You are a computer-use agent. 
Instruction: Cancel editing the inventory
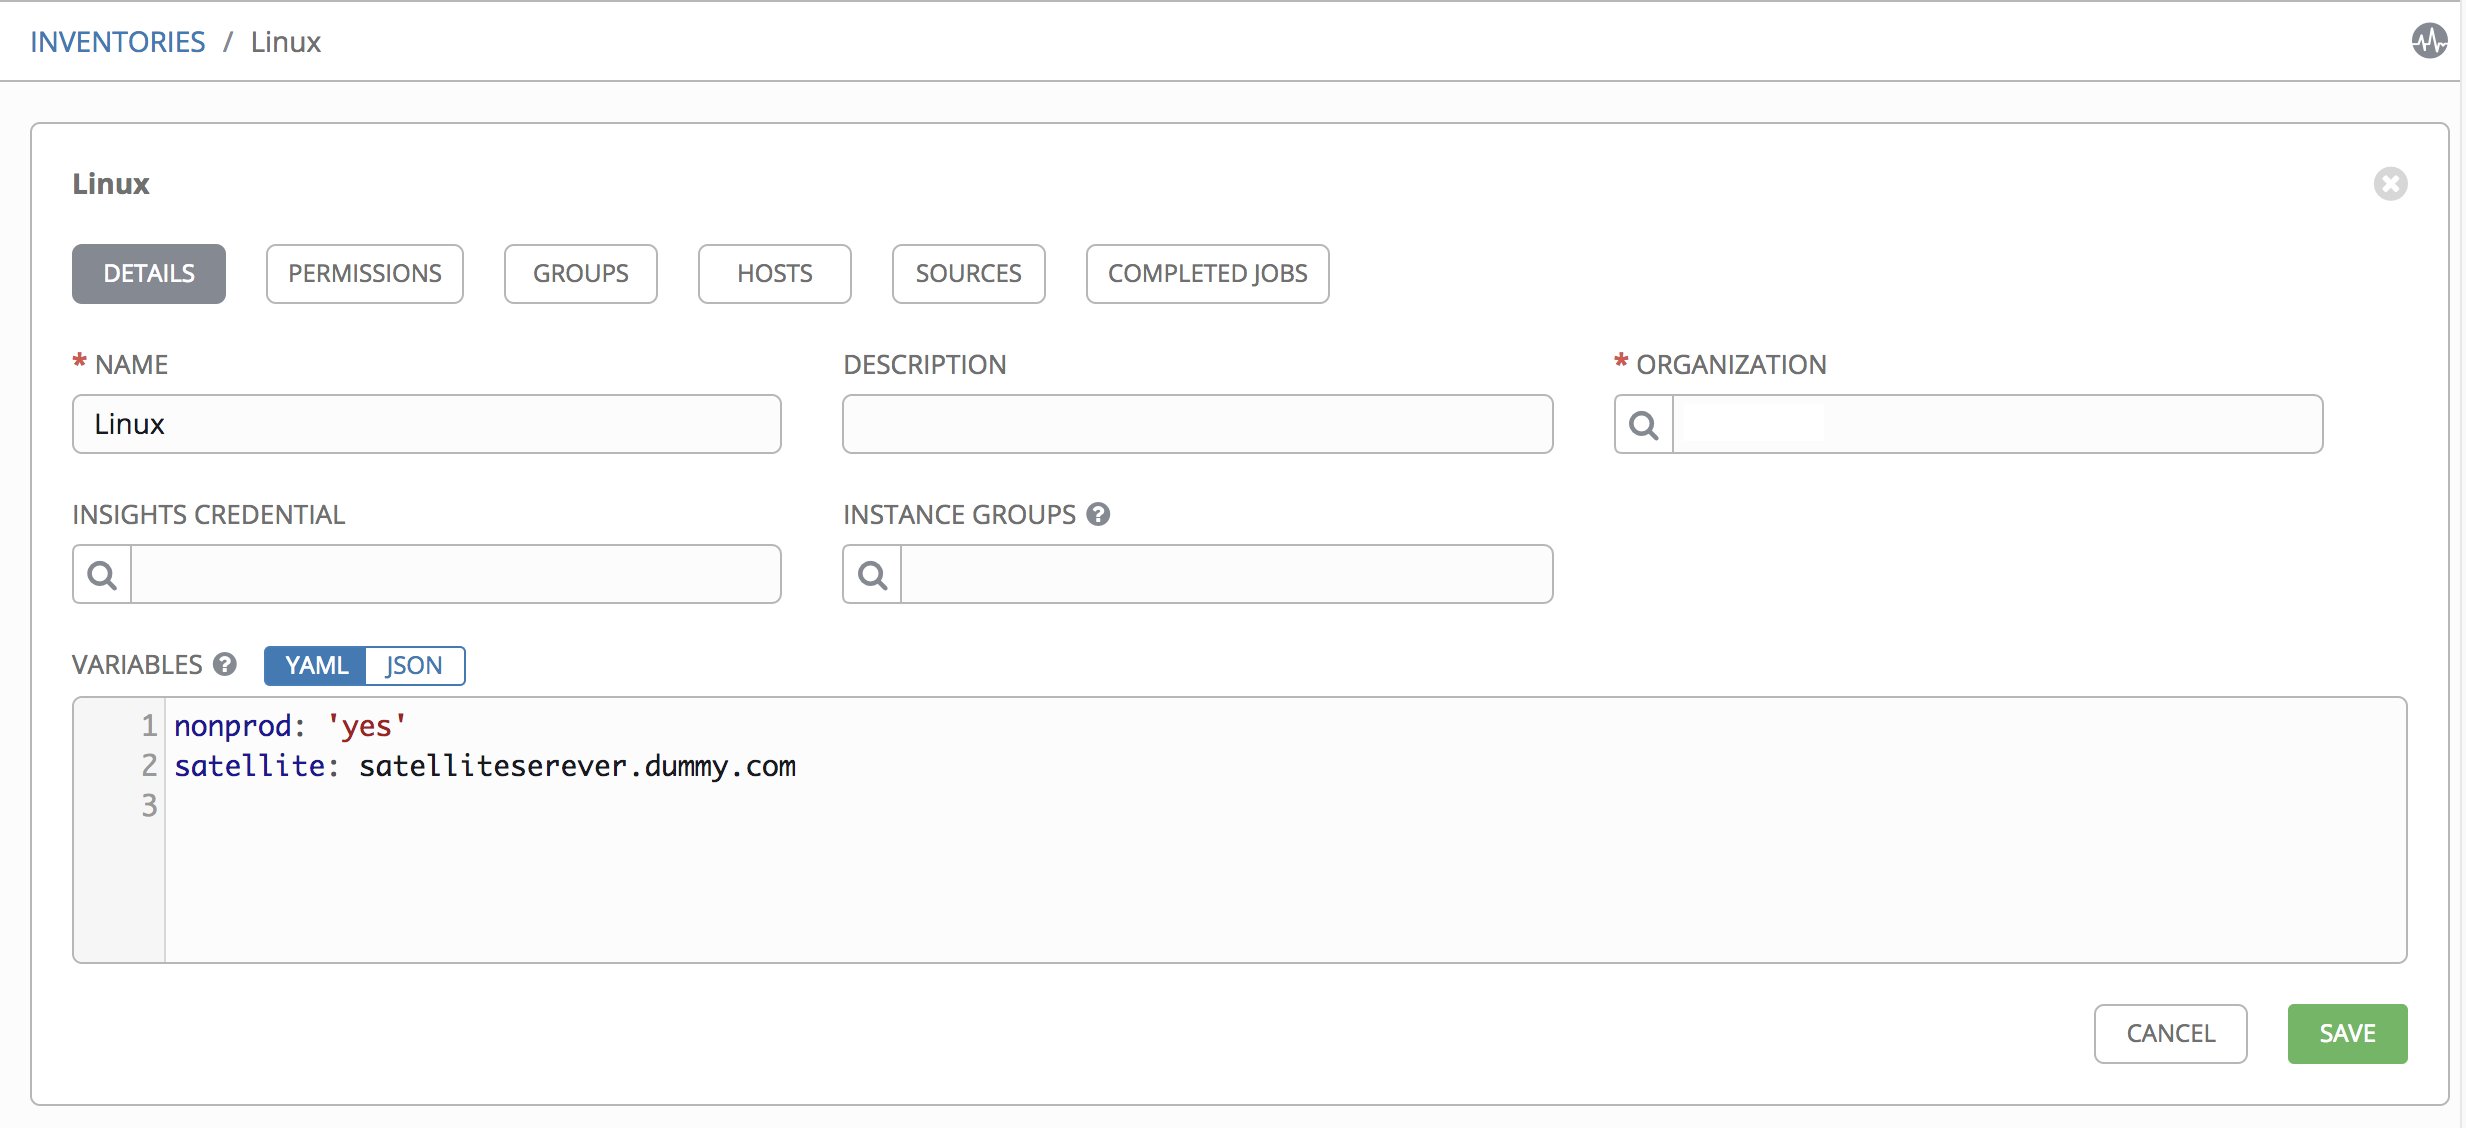pyautogui.click(x=2171, y=1034)
